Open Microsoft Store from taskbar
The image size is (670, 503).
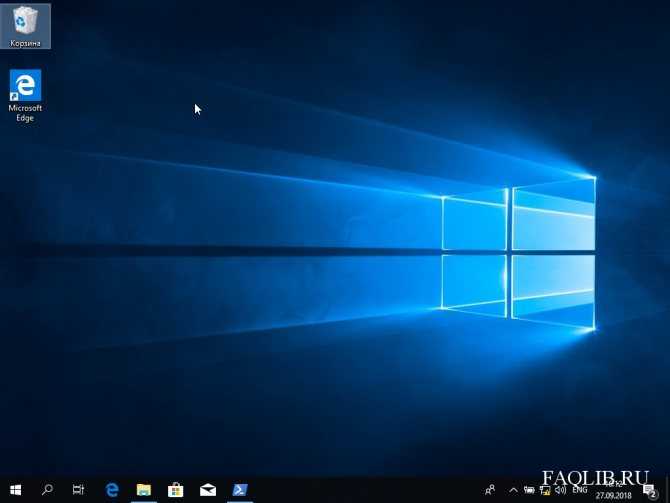(176, 490)
